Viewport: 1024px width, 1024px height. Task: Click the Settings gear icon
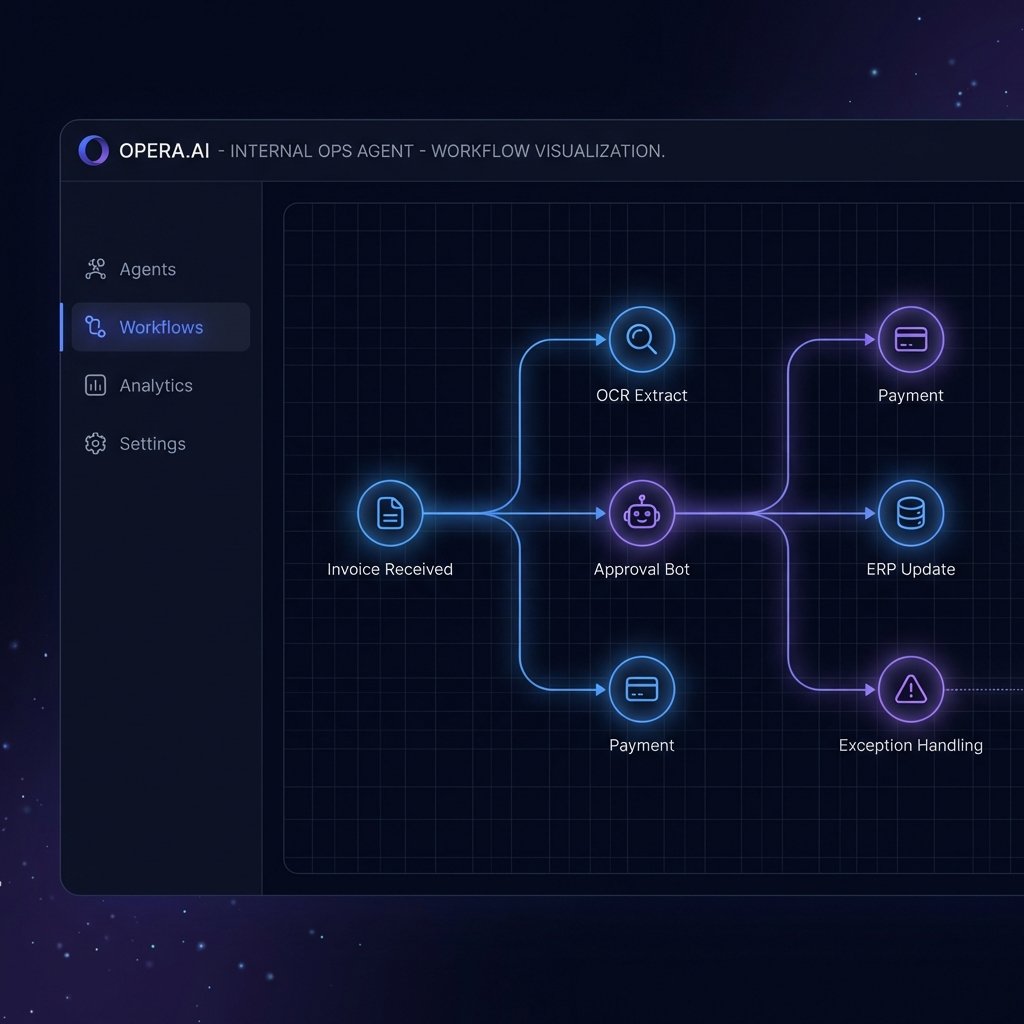95,443
